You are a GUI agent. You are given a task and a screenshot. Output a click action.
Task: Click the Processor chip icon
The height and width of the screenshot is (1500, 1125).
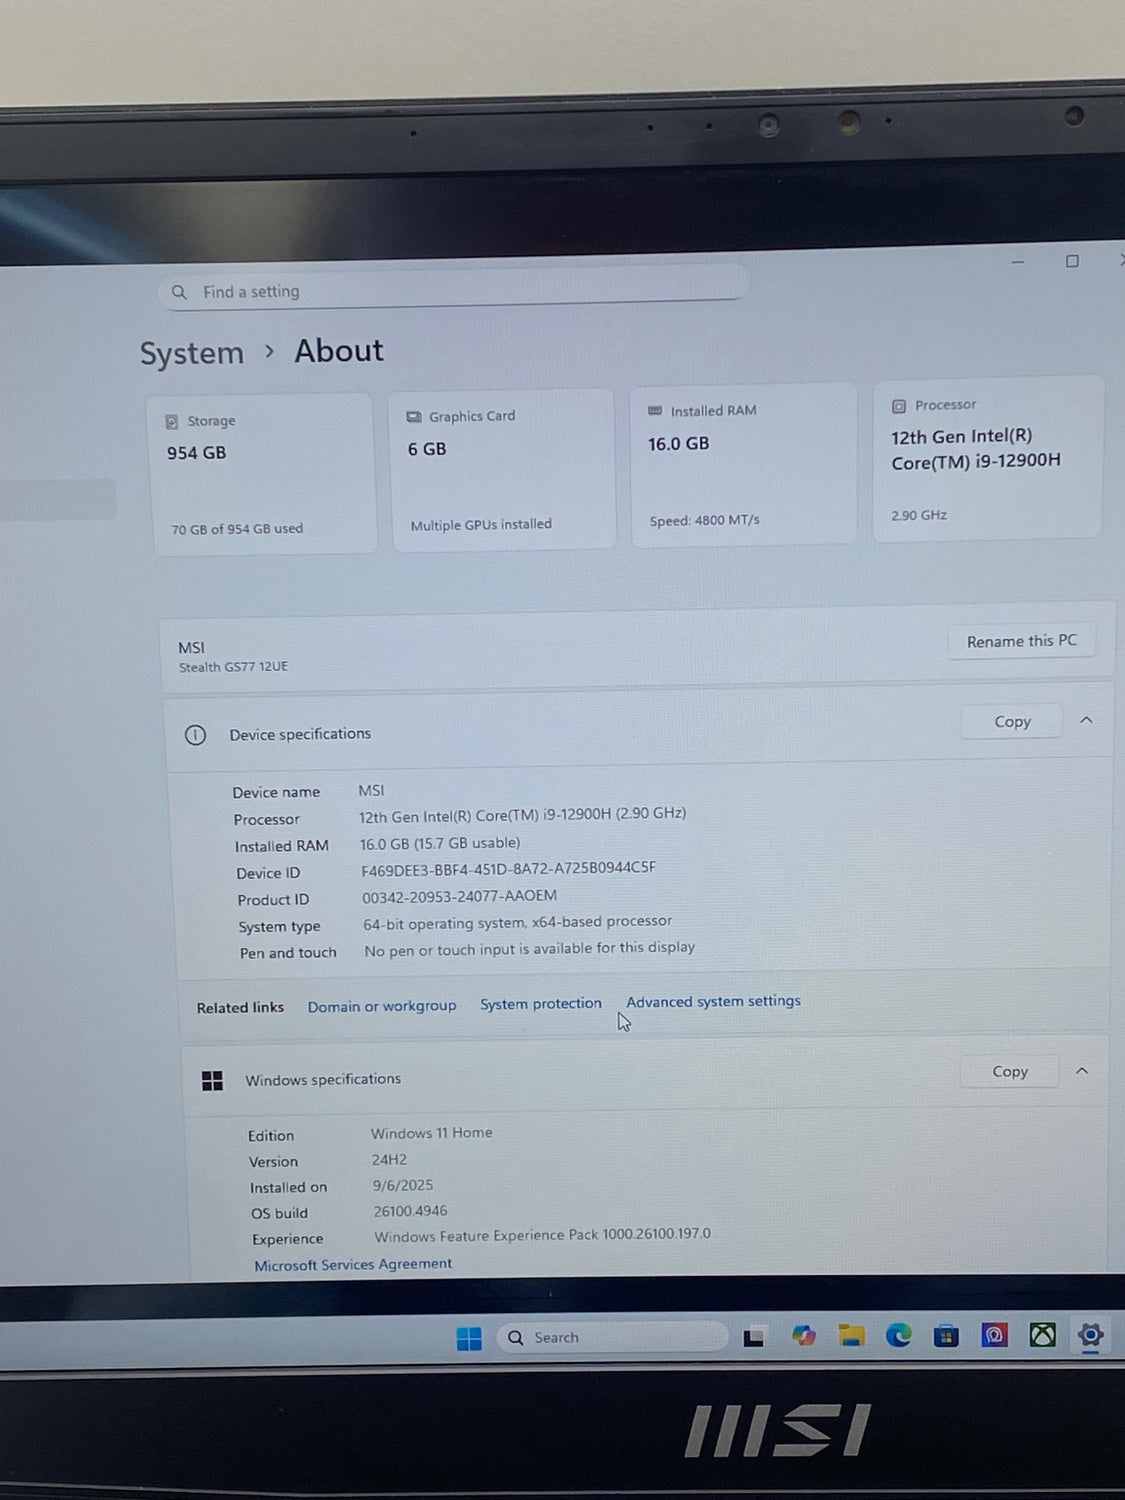(898, 406)
